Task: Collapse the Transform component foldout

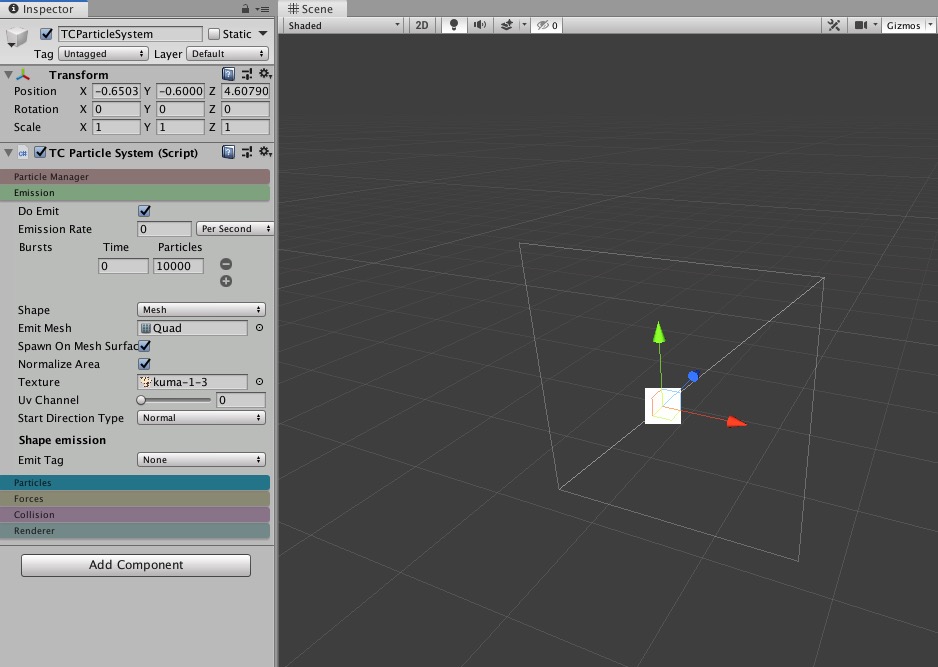Action: click(8, 75)
